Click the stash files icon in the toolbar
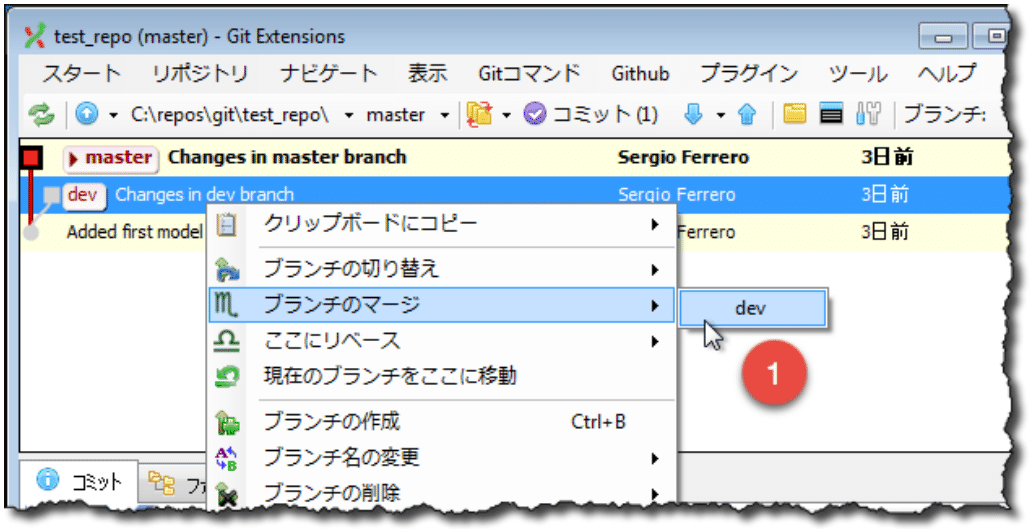Viewport: 1032px width, 529px height. pyautogui.click(x=480, y=114)
